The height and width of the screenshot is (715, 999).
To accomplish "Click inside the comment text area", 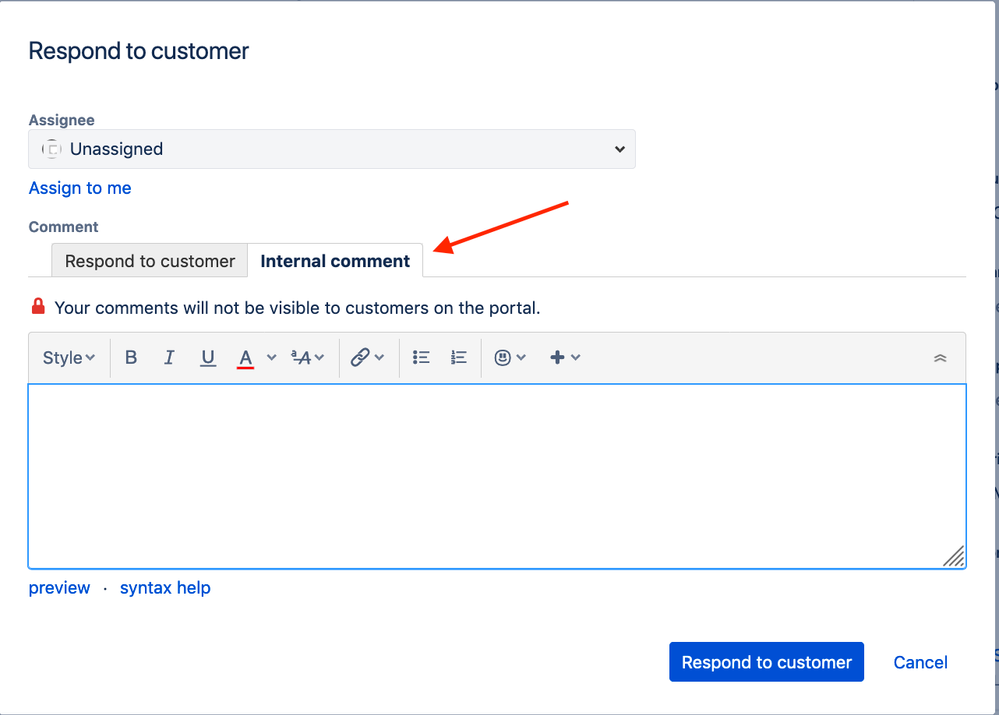I will pyautogui.click(x=497, y=476).
